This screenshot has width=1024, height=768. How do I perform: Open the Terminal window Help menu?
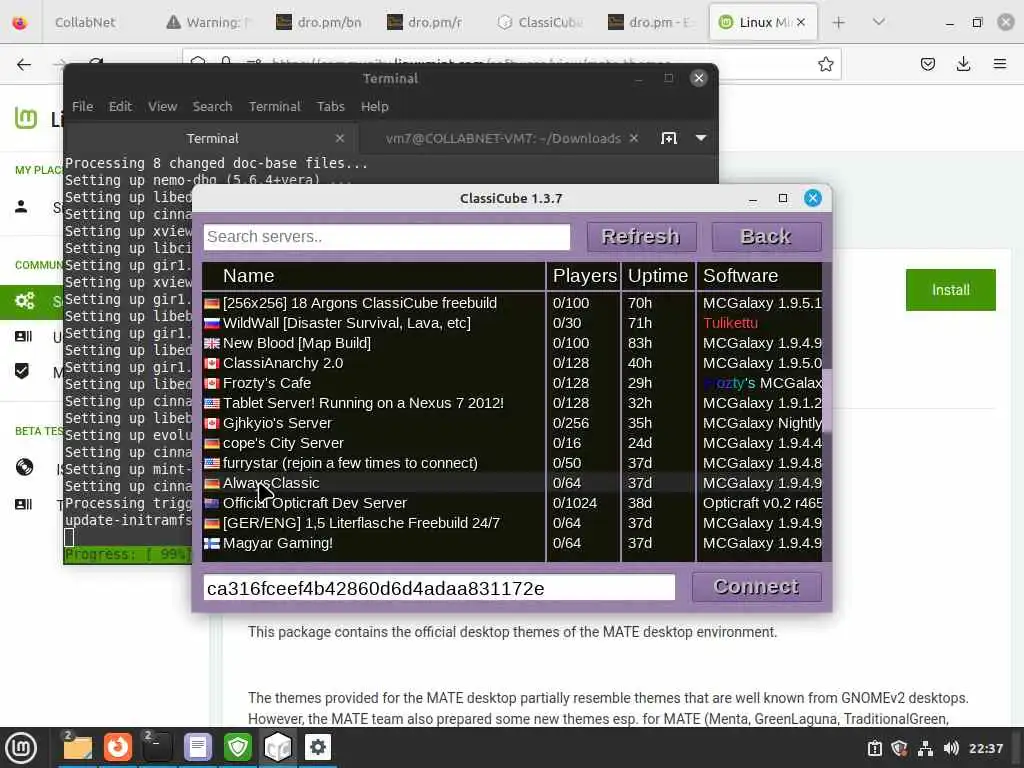point(374,106)
